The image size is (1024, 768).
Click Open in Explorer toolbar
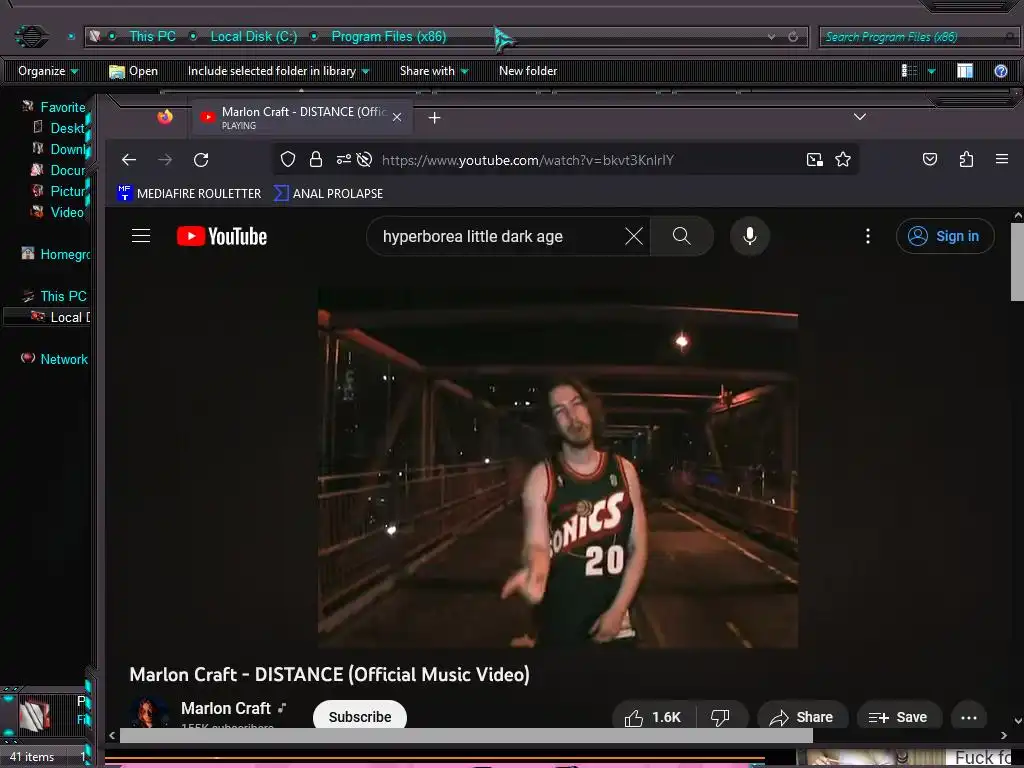(x=133, y=71)
